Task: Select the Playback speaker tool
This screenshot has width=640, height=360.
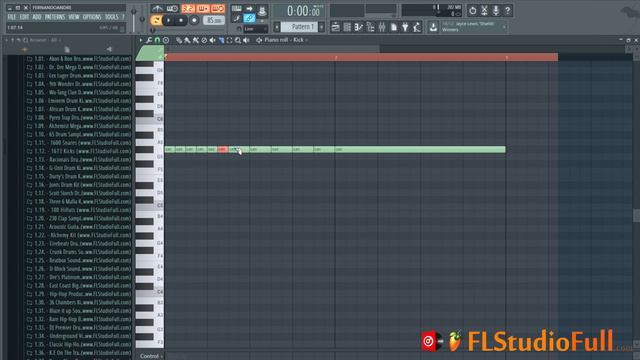Action: tap(246, 40)
